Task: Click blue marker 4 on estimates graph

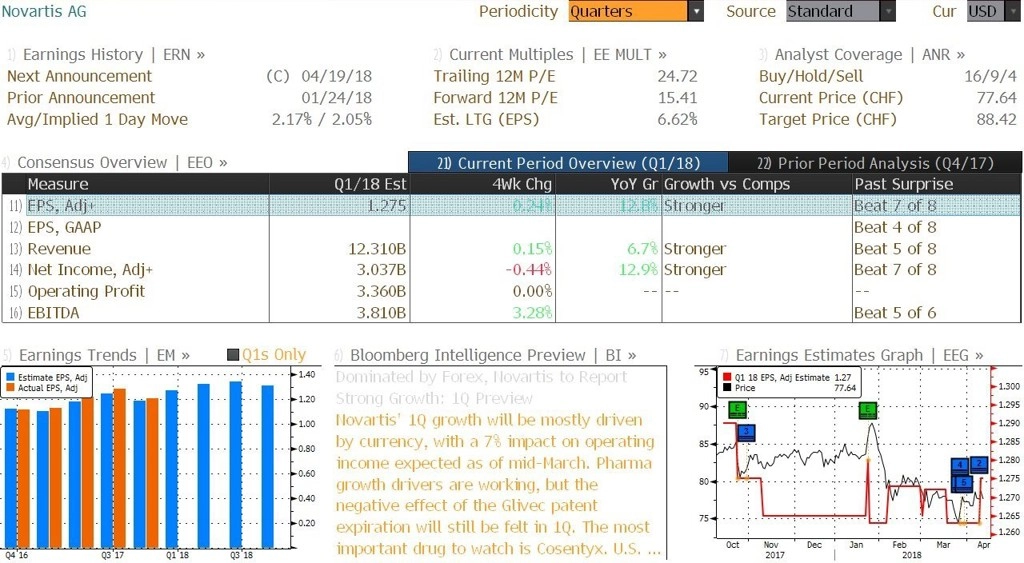Action: tap(960, 466)
